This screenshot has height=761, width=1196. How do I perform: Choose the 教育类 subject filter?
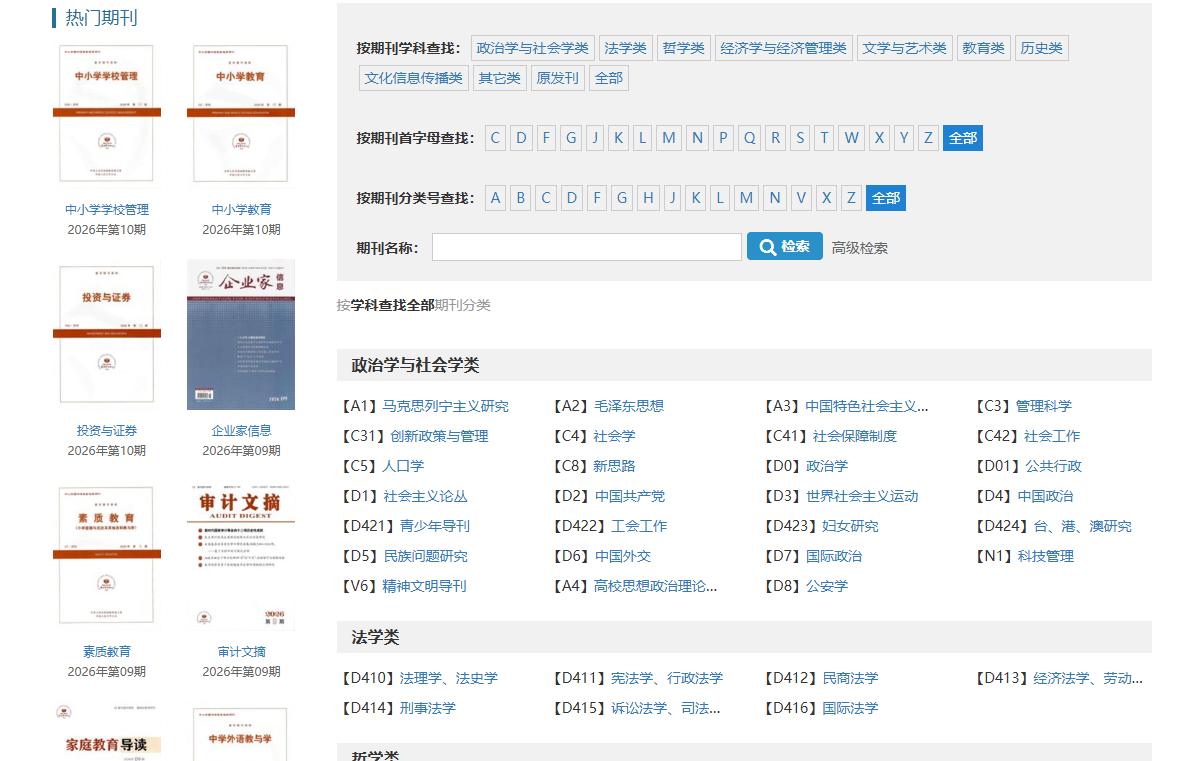click(983, 48)
